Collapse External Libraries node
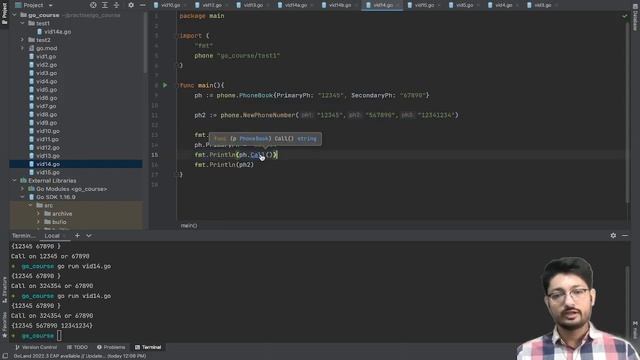The image size is (640, 360). click(x=15, y=180)
